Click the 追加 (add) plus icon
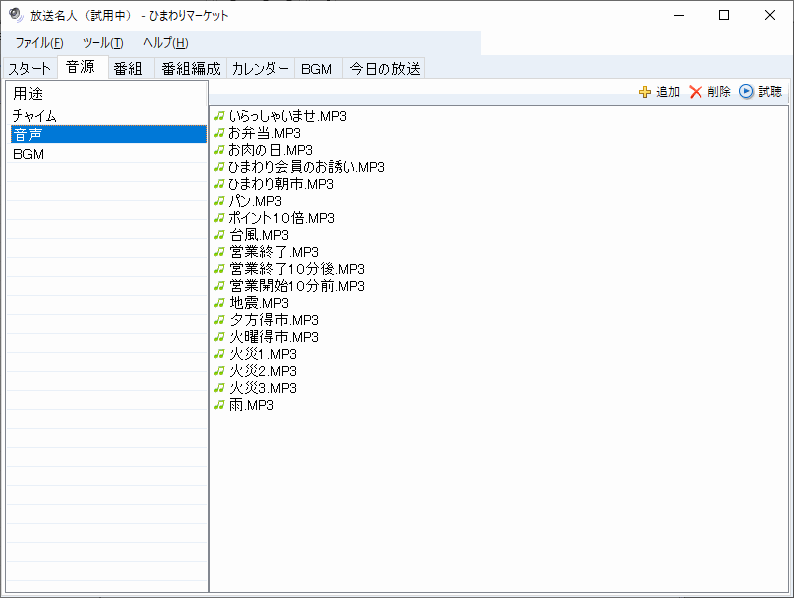794x598 pixels. pos(645,92)
